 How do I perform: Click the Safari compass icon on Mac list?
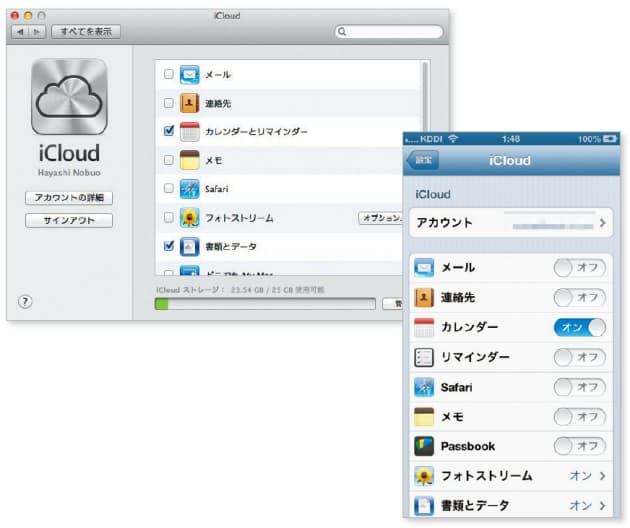pyautogui.click(x=190, y=188)
